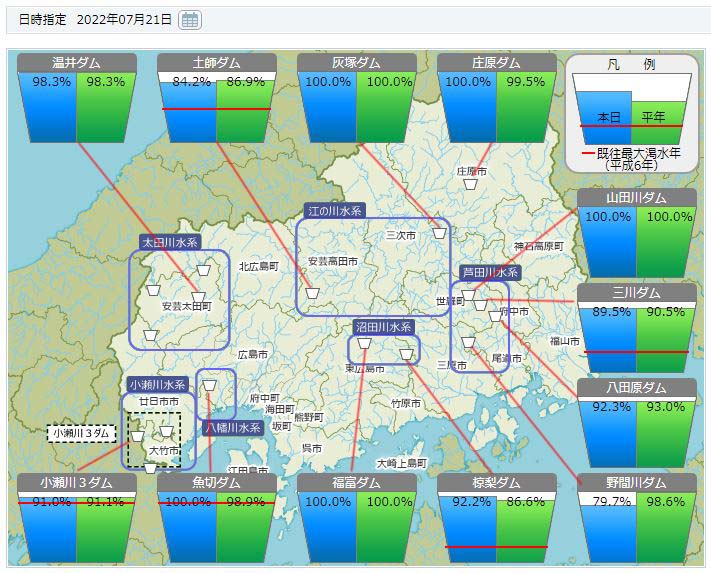Screen dimensions: 711x573
Task: Click the left dam icon in 沼田川水系
Action: (364, 343)
